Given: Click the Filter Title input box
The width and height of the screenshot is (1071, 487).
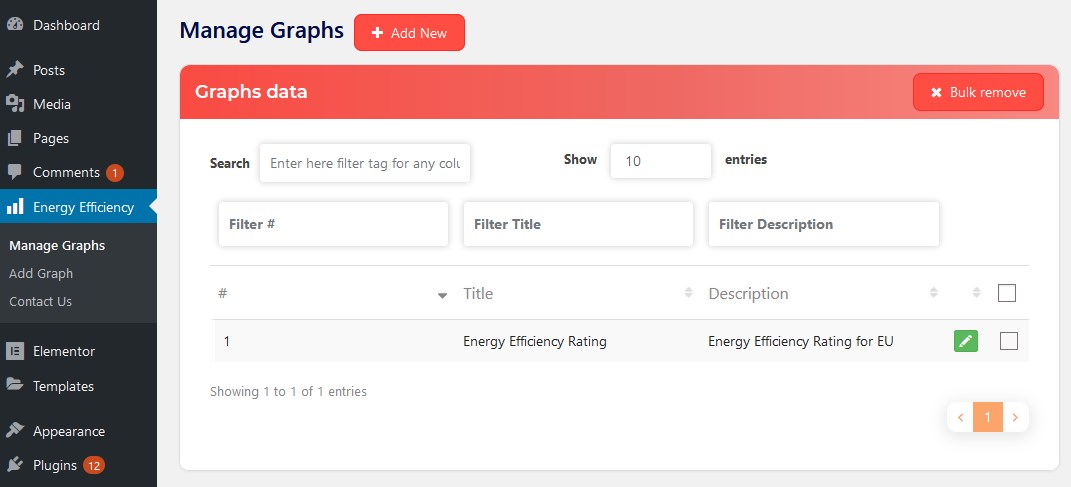Looking at the screenshot, I should coord(578,224).
